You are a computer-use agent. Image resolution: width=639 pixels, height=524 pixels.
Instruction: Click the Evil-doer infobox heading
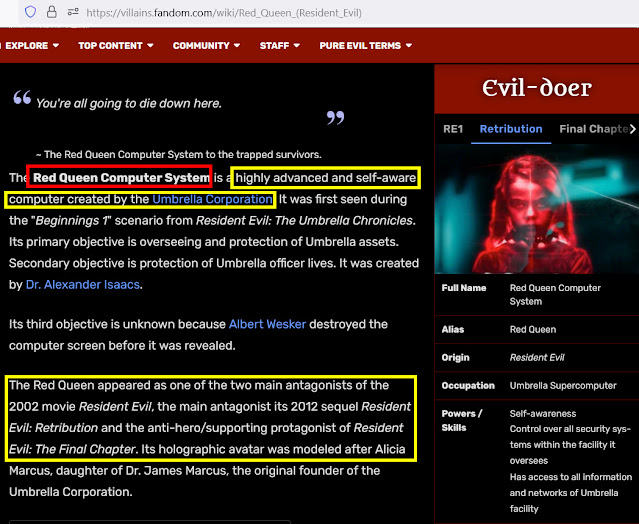click(537, 88)
